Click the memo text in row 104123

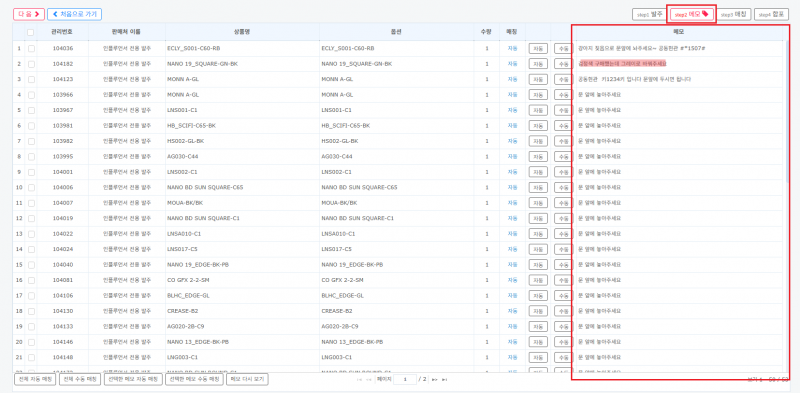tap(635, 80)
